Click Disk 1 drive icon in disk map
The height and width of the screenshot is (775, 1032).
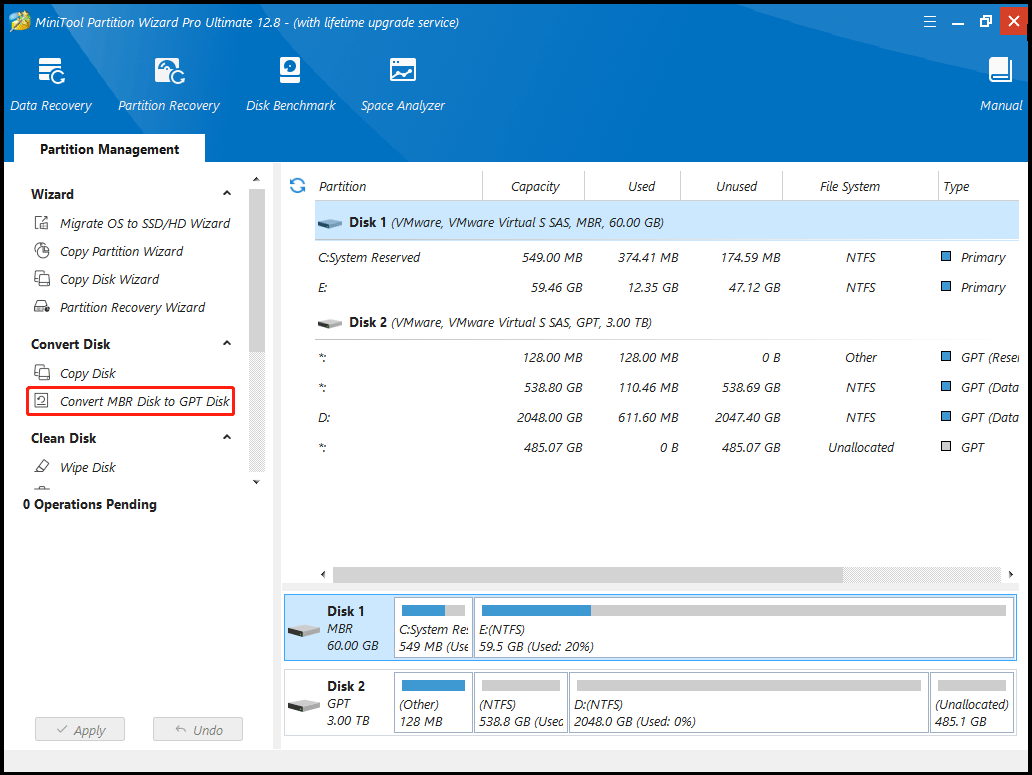click(x=303, y=631)
